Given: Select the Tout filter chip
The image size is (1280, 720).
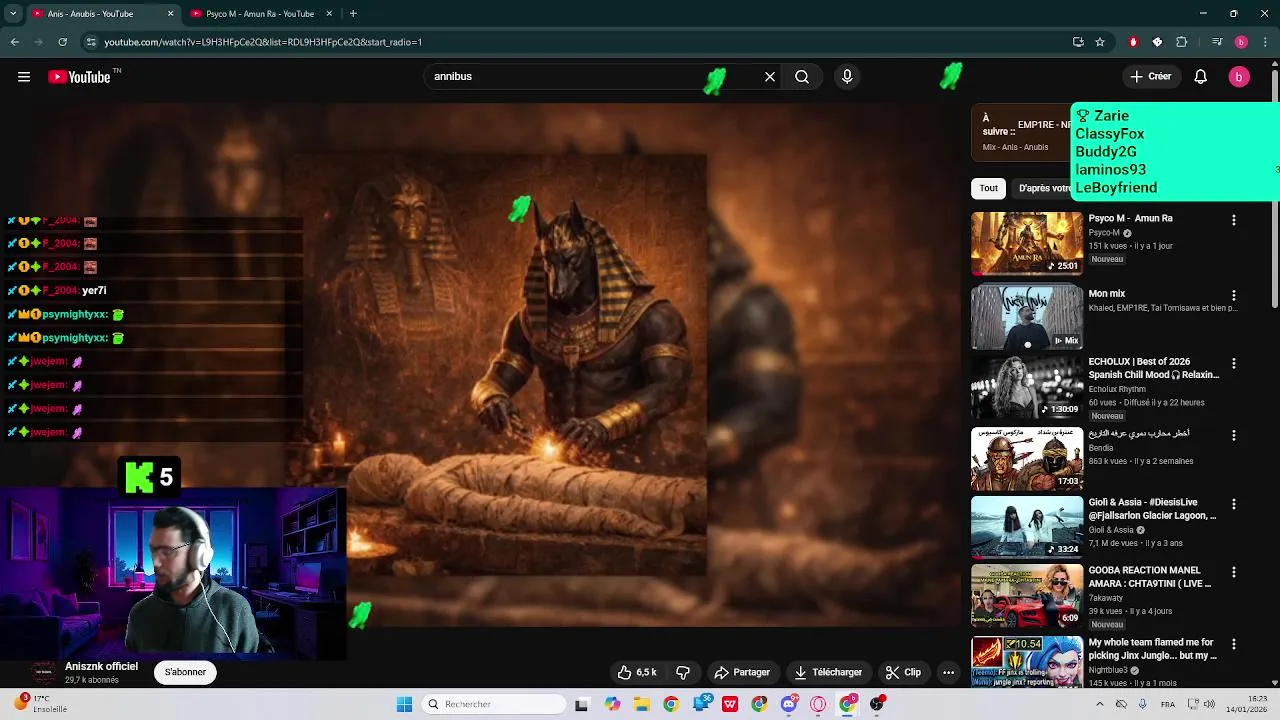Looking at the screenshot, I should pos(988,188).
